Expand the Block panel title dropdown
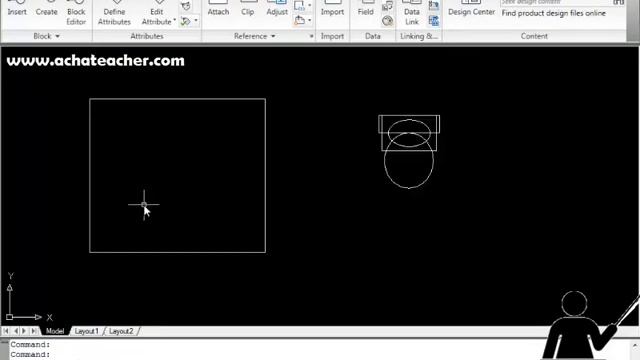This screenshot has width=640, height=360. click(46, 36)
